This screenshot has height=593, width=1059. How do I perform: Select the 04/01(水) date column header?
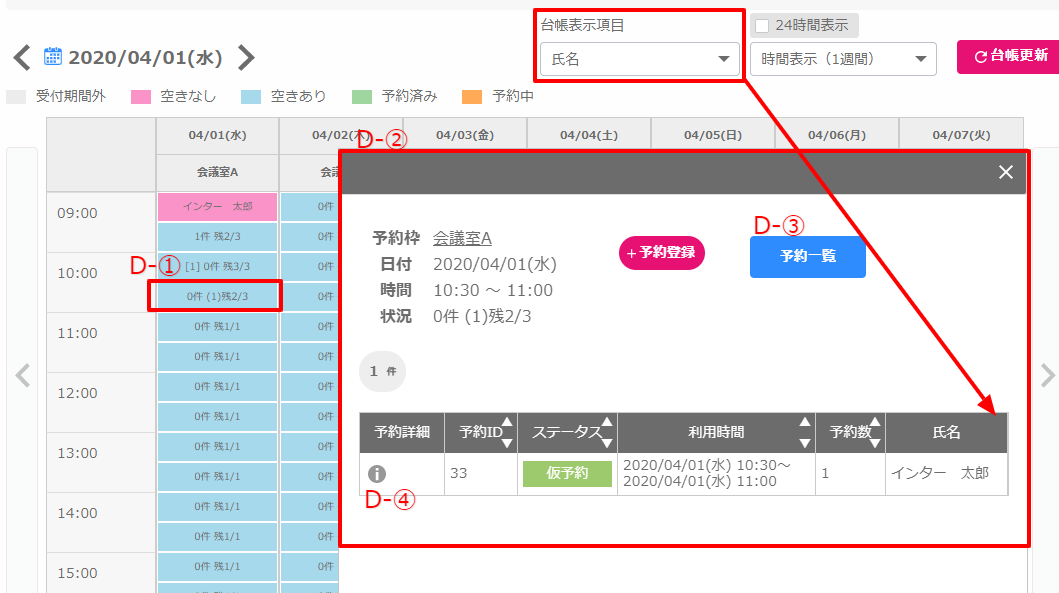217,135
